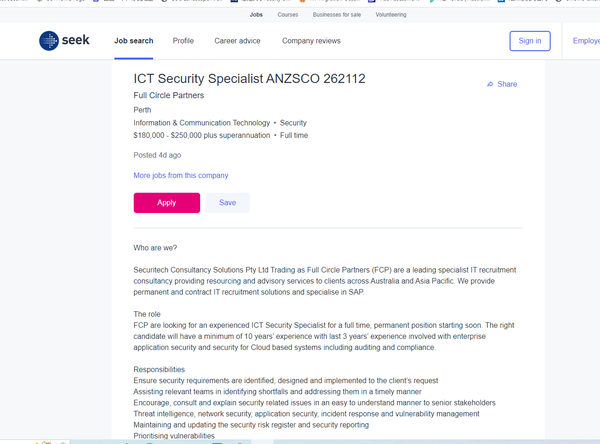The width and height of the screenshot is (600, 444).
Task: Open the Job search tab
Action: click(x=134, y=41)
